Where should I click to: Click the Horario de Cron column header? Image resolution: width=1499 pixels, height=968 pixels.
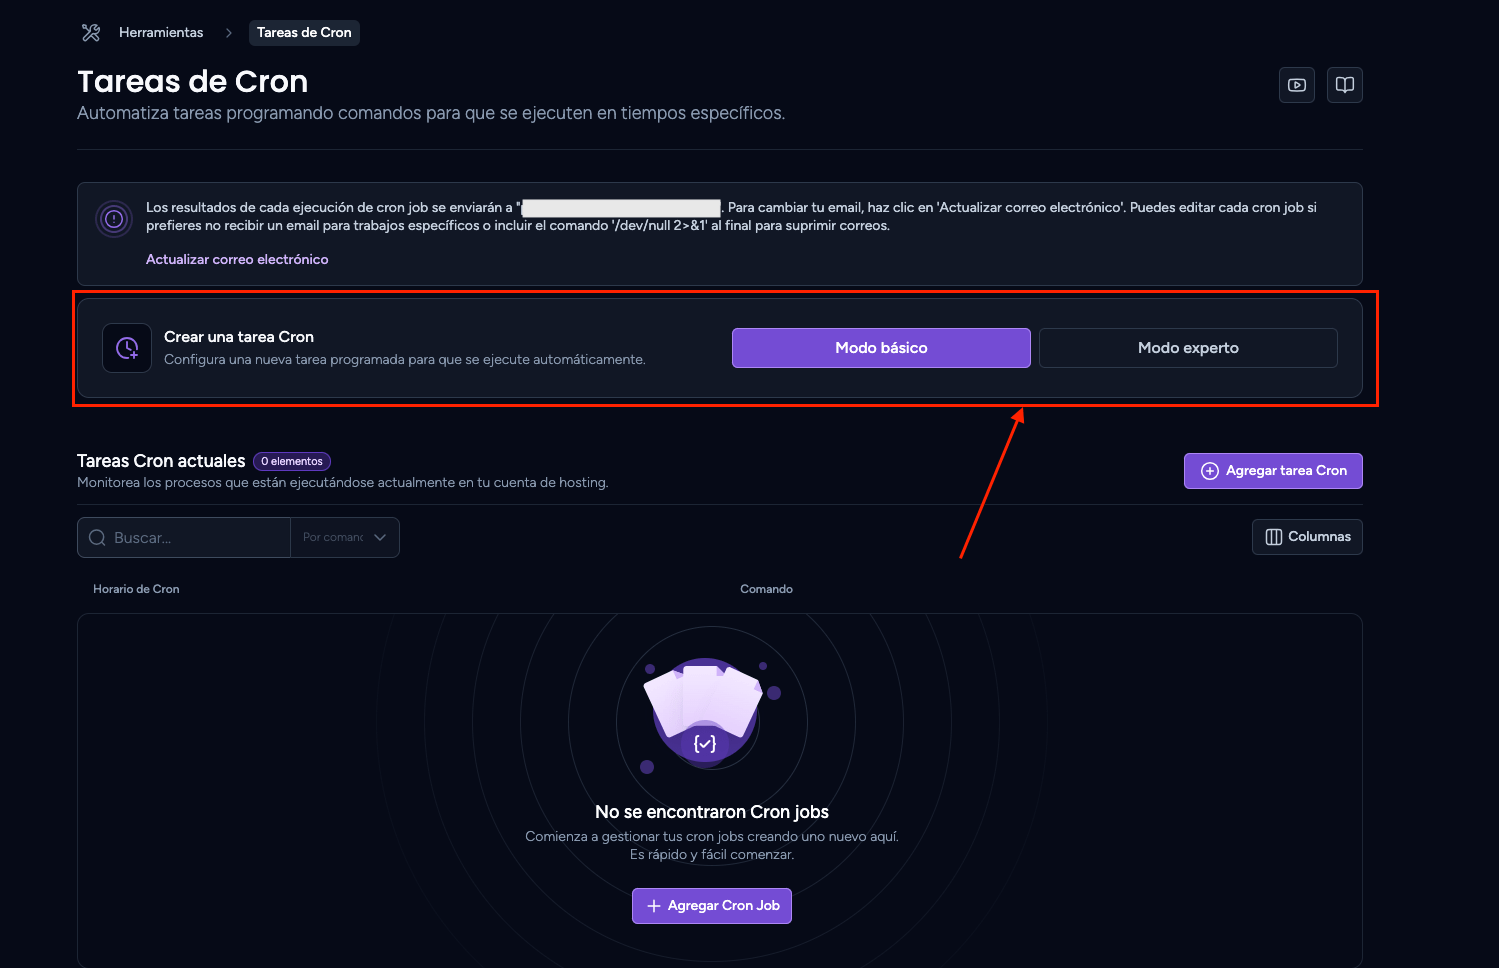(136, 589)
